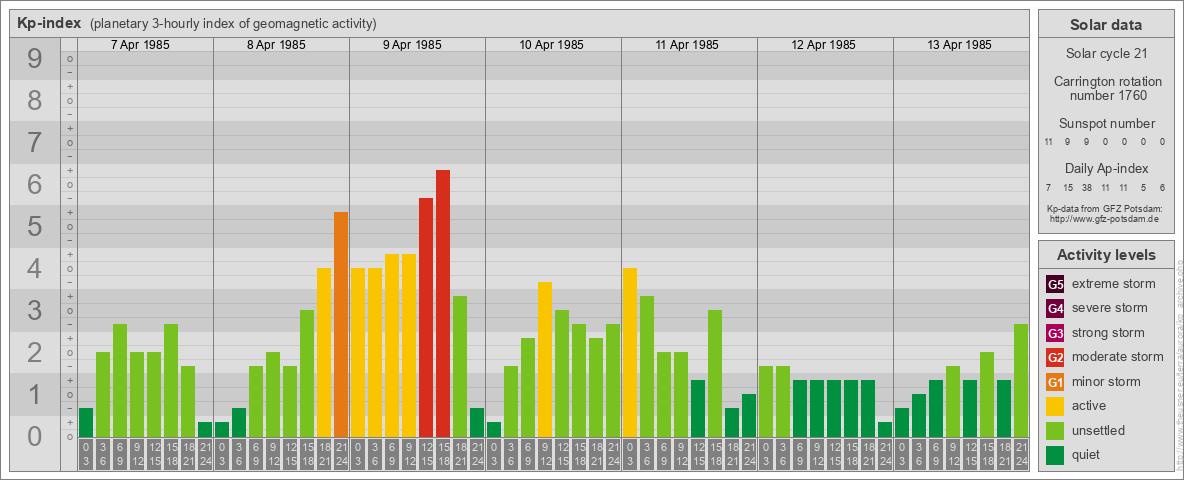
Task: Click the Solar cycle 21 text
Action: (1107, 54)
